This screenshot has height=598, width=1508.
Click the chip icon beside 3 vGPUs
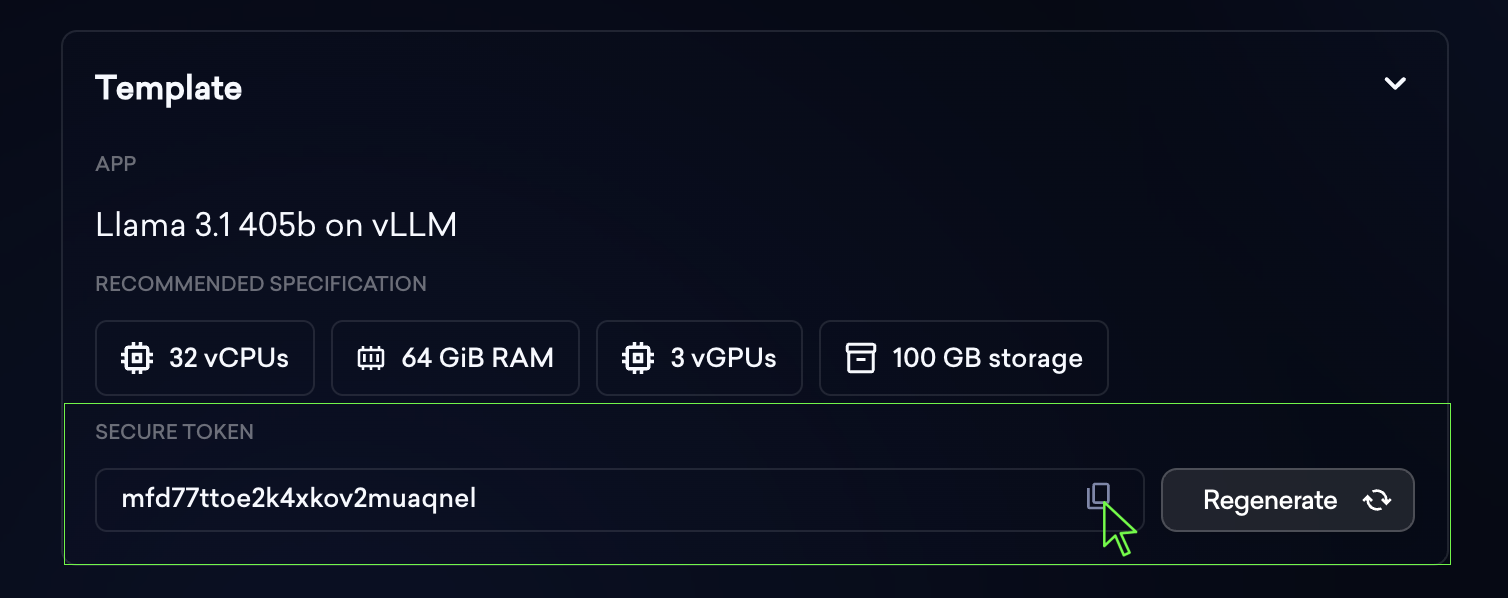637,358
